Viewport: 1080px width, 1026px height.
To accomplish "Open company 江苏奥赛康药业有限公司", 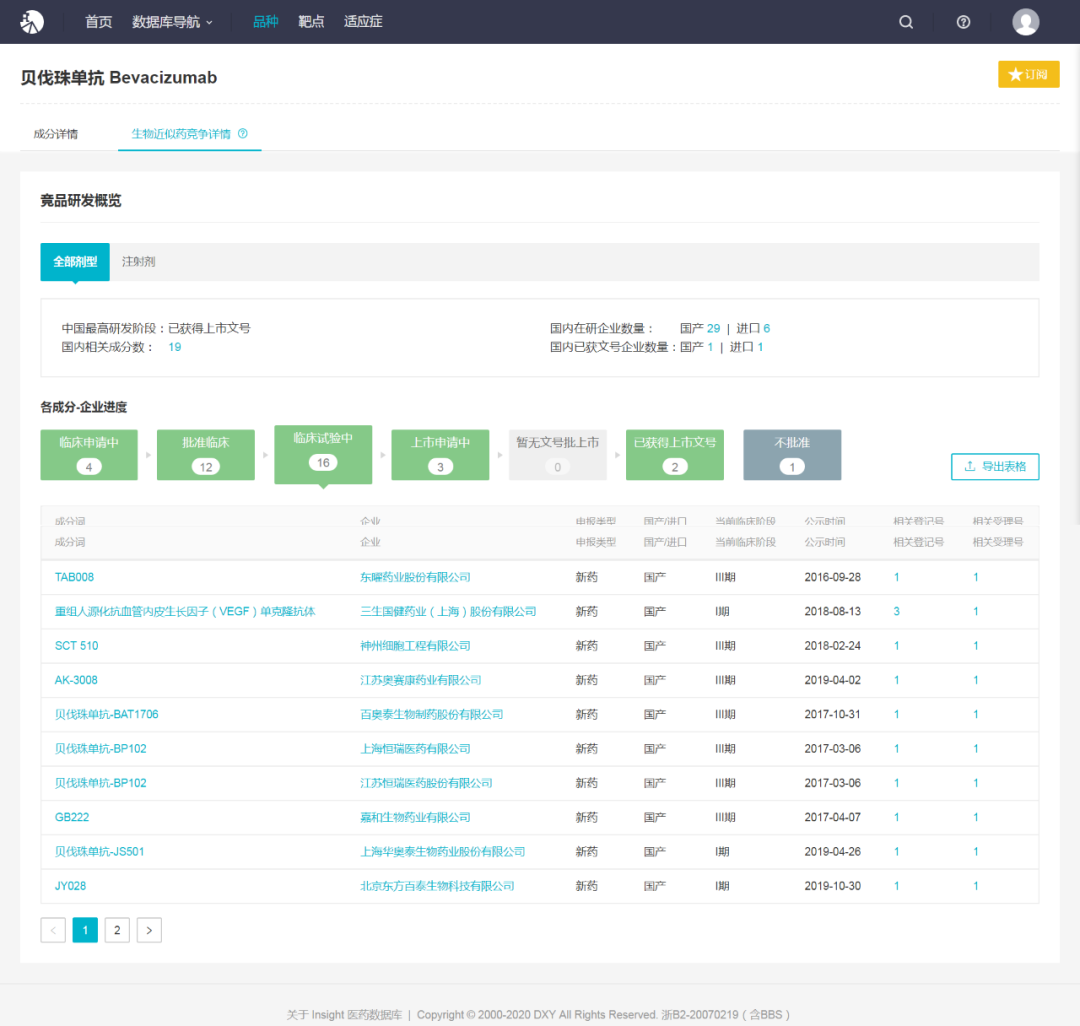I will click(421, 680).
